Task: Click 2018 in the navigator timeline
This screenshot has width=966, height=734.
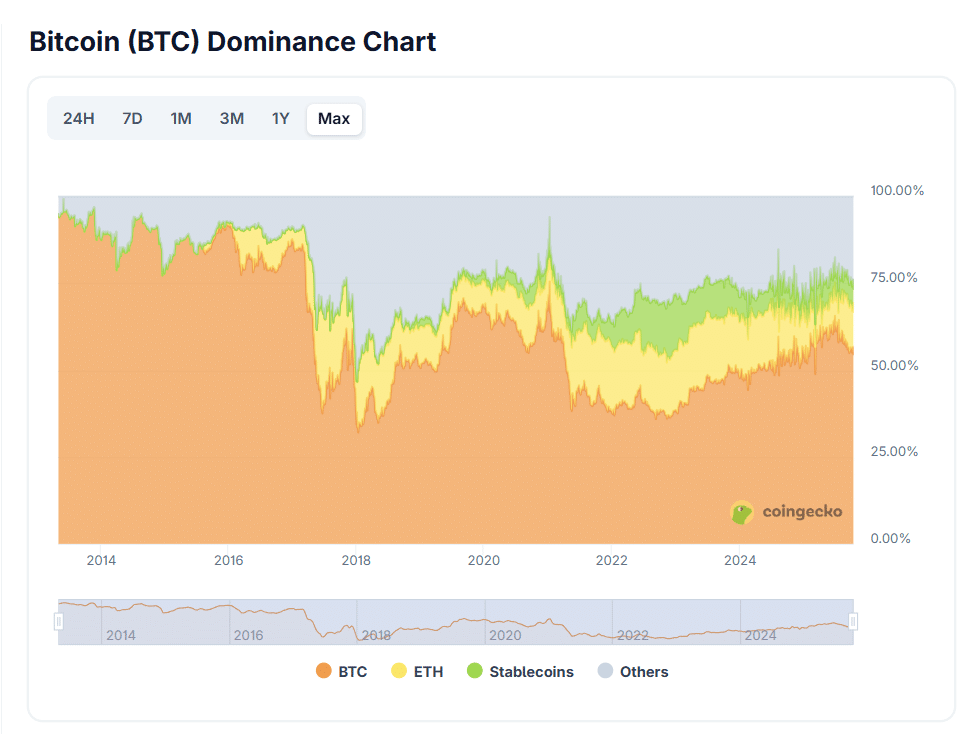Action: click(x=376, y=635)
